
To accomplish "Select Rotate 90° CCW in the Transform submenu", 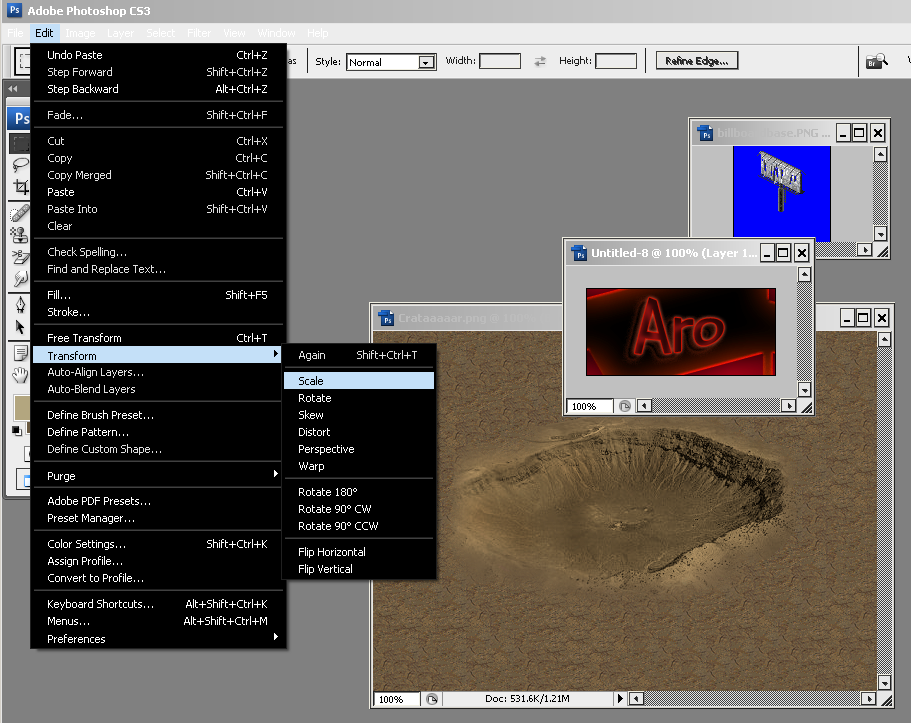I will [359, 526].
